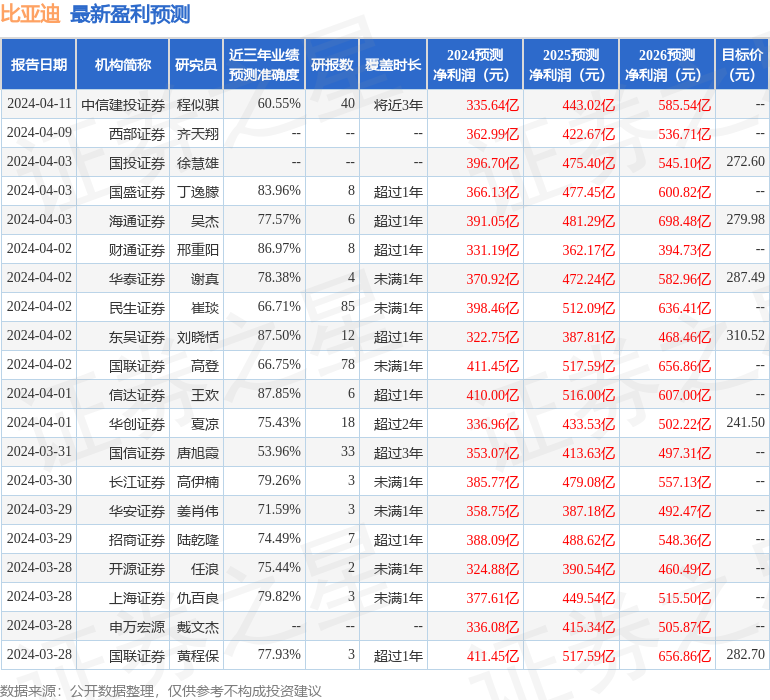Click the date 2024-04-09
The image size is (770, 700).
[x=39, y=132]
